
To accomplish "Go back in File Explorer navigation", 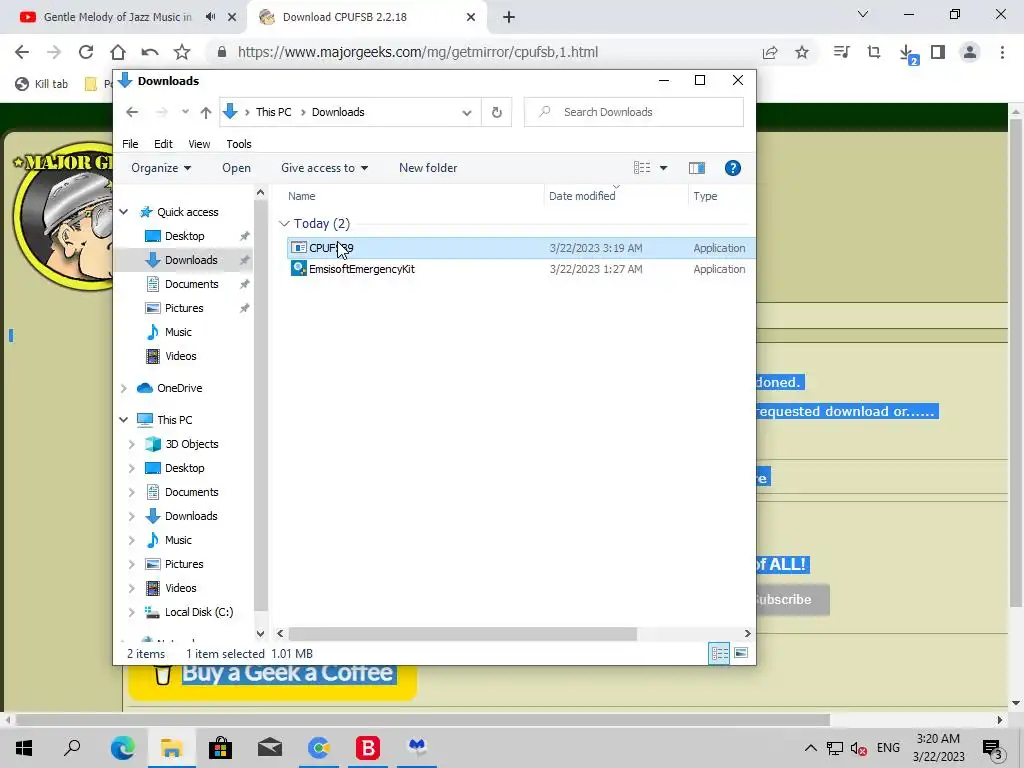I will tap(132, 112).
